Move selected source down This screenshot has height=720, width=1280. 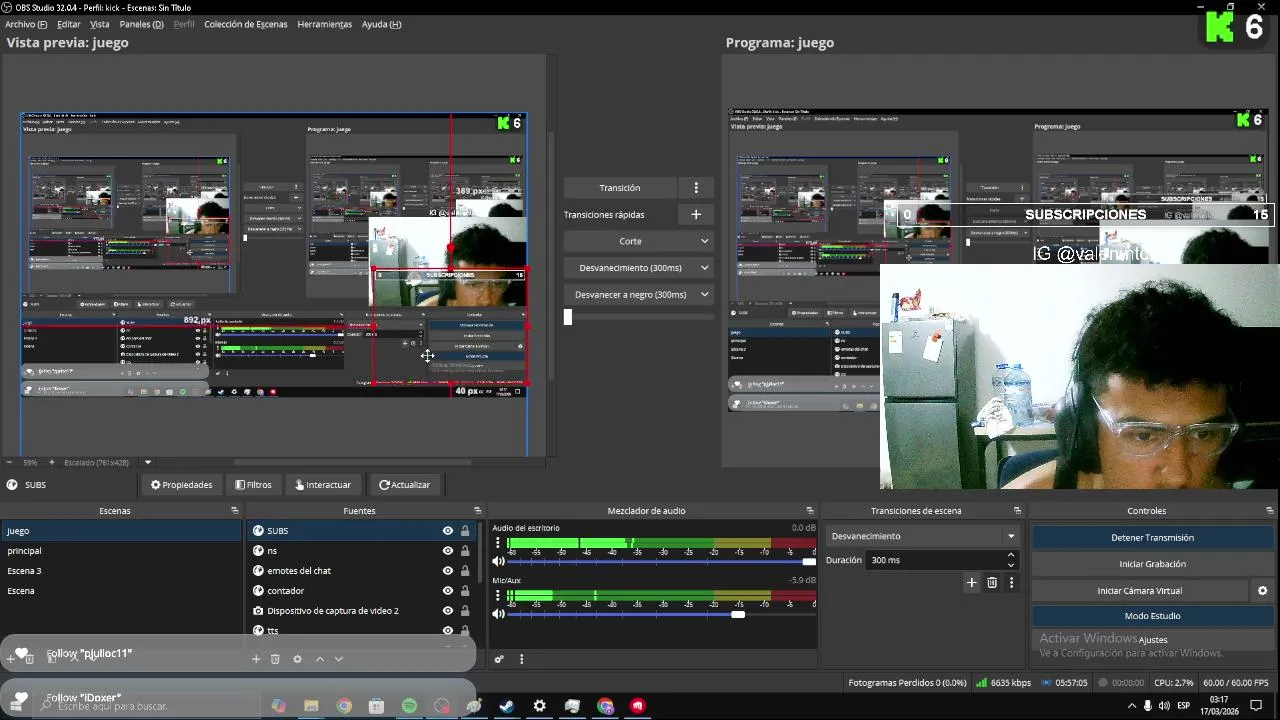[339, 659]
